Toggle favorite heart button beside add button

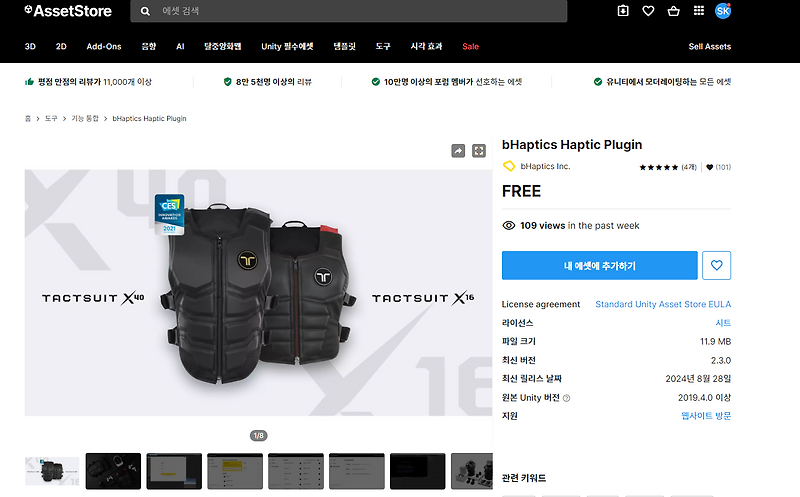coord(716,265)
